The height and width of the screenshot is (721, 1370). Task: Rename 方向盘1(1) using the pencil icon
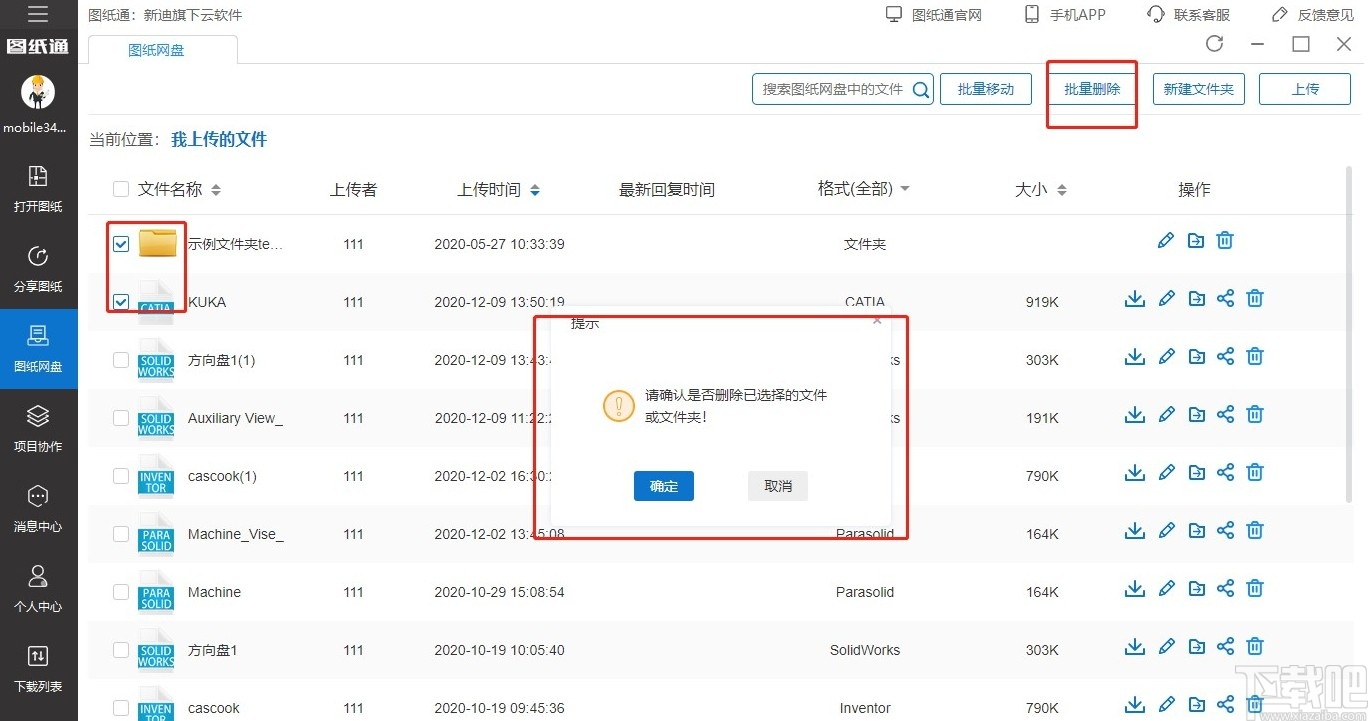1166,356
